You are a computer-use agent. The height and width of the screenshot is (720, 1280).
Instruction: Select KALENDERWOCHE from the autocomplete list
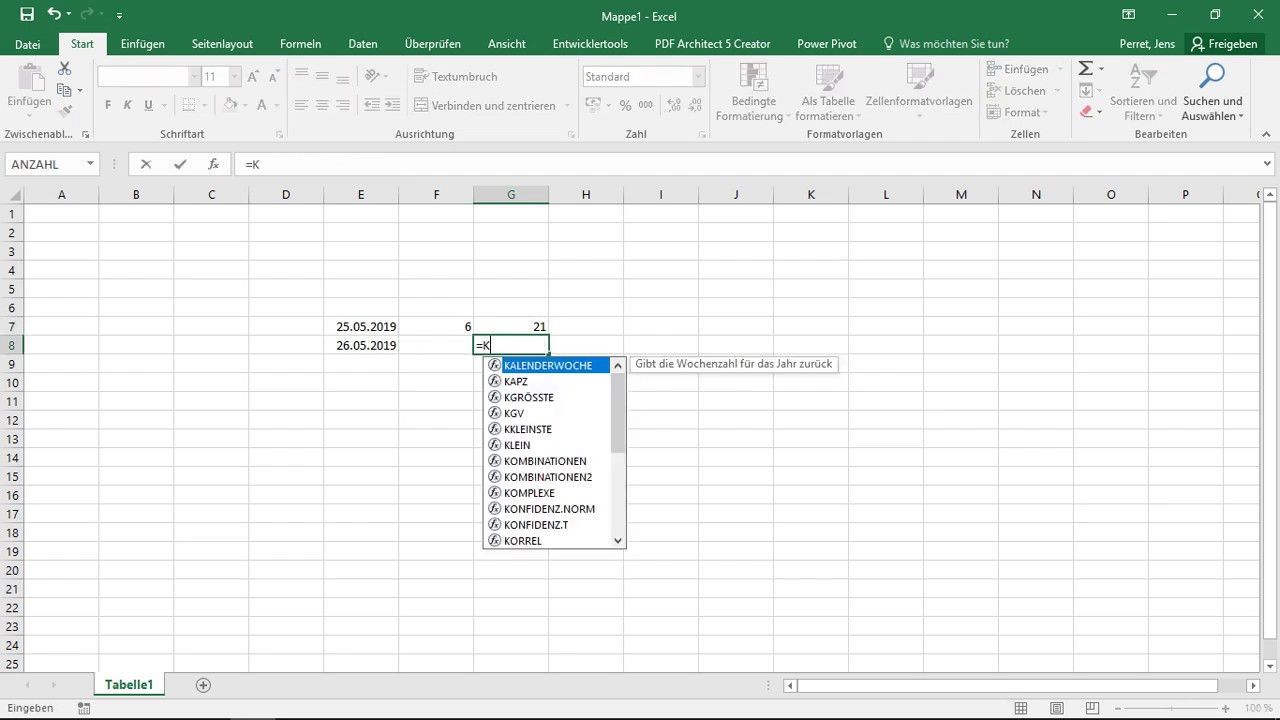point(547,365)
